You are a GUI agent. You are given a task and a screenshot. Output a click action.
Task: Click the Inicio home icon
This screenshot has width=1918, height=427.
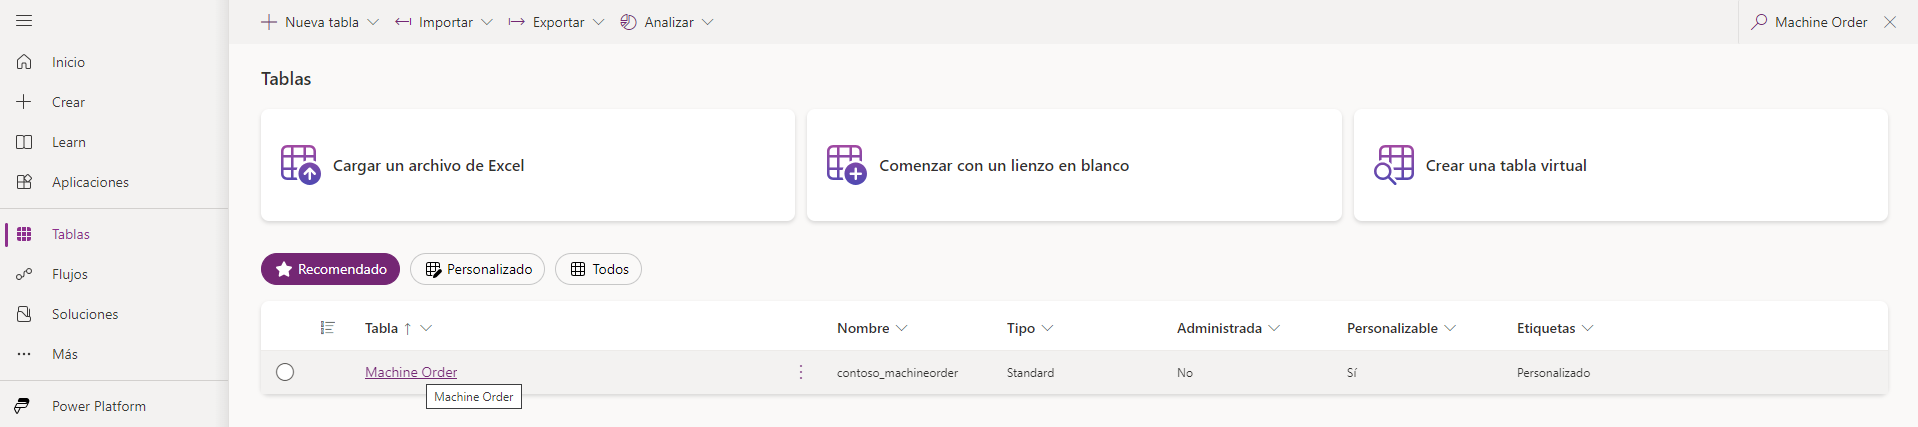(24, 62)
